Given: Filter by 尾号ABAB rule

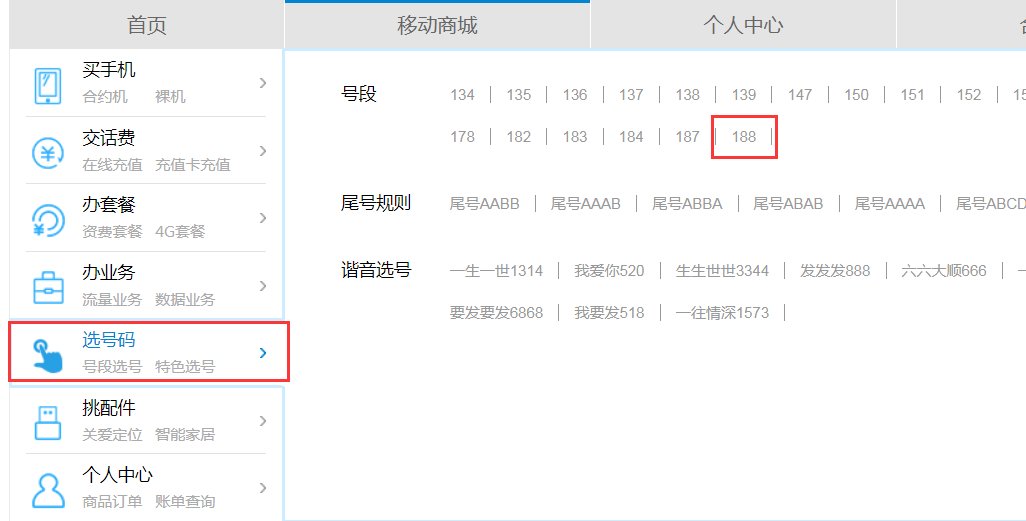Looking at the screenshot, I should pos(788,204).
